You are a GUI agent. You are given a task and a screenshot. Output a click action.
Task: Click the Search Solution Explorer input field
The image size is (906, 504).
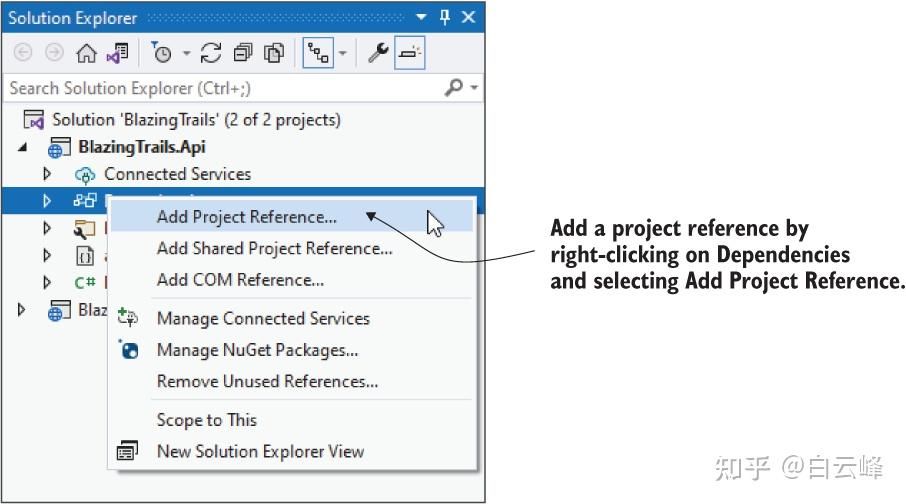pyautogui.click(x=220, y=88)
